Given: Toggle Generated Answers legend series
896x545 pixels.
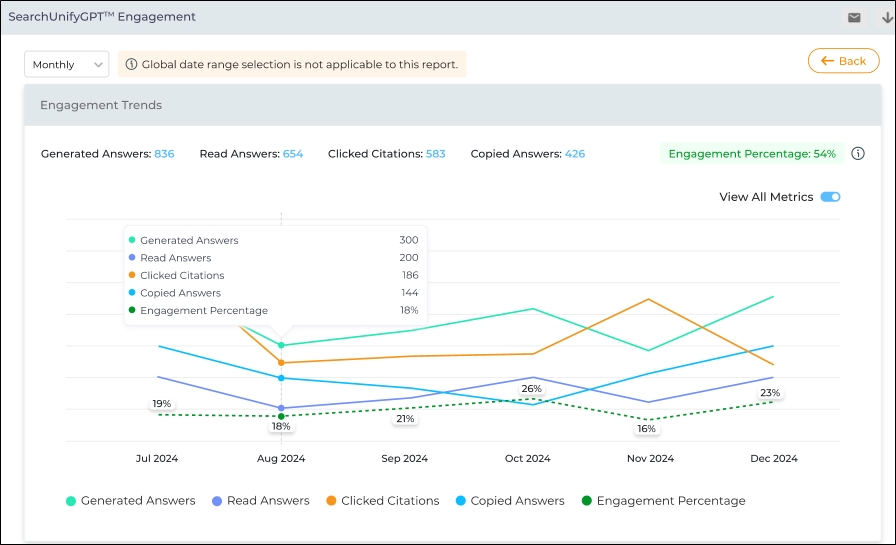Looking at the screenshot, I should click(x=130, y=501).
